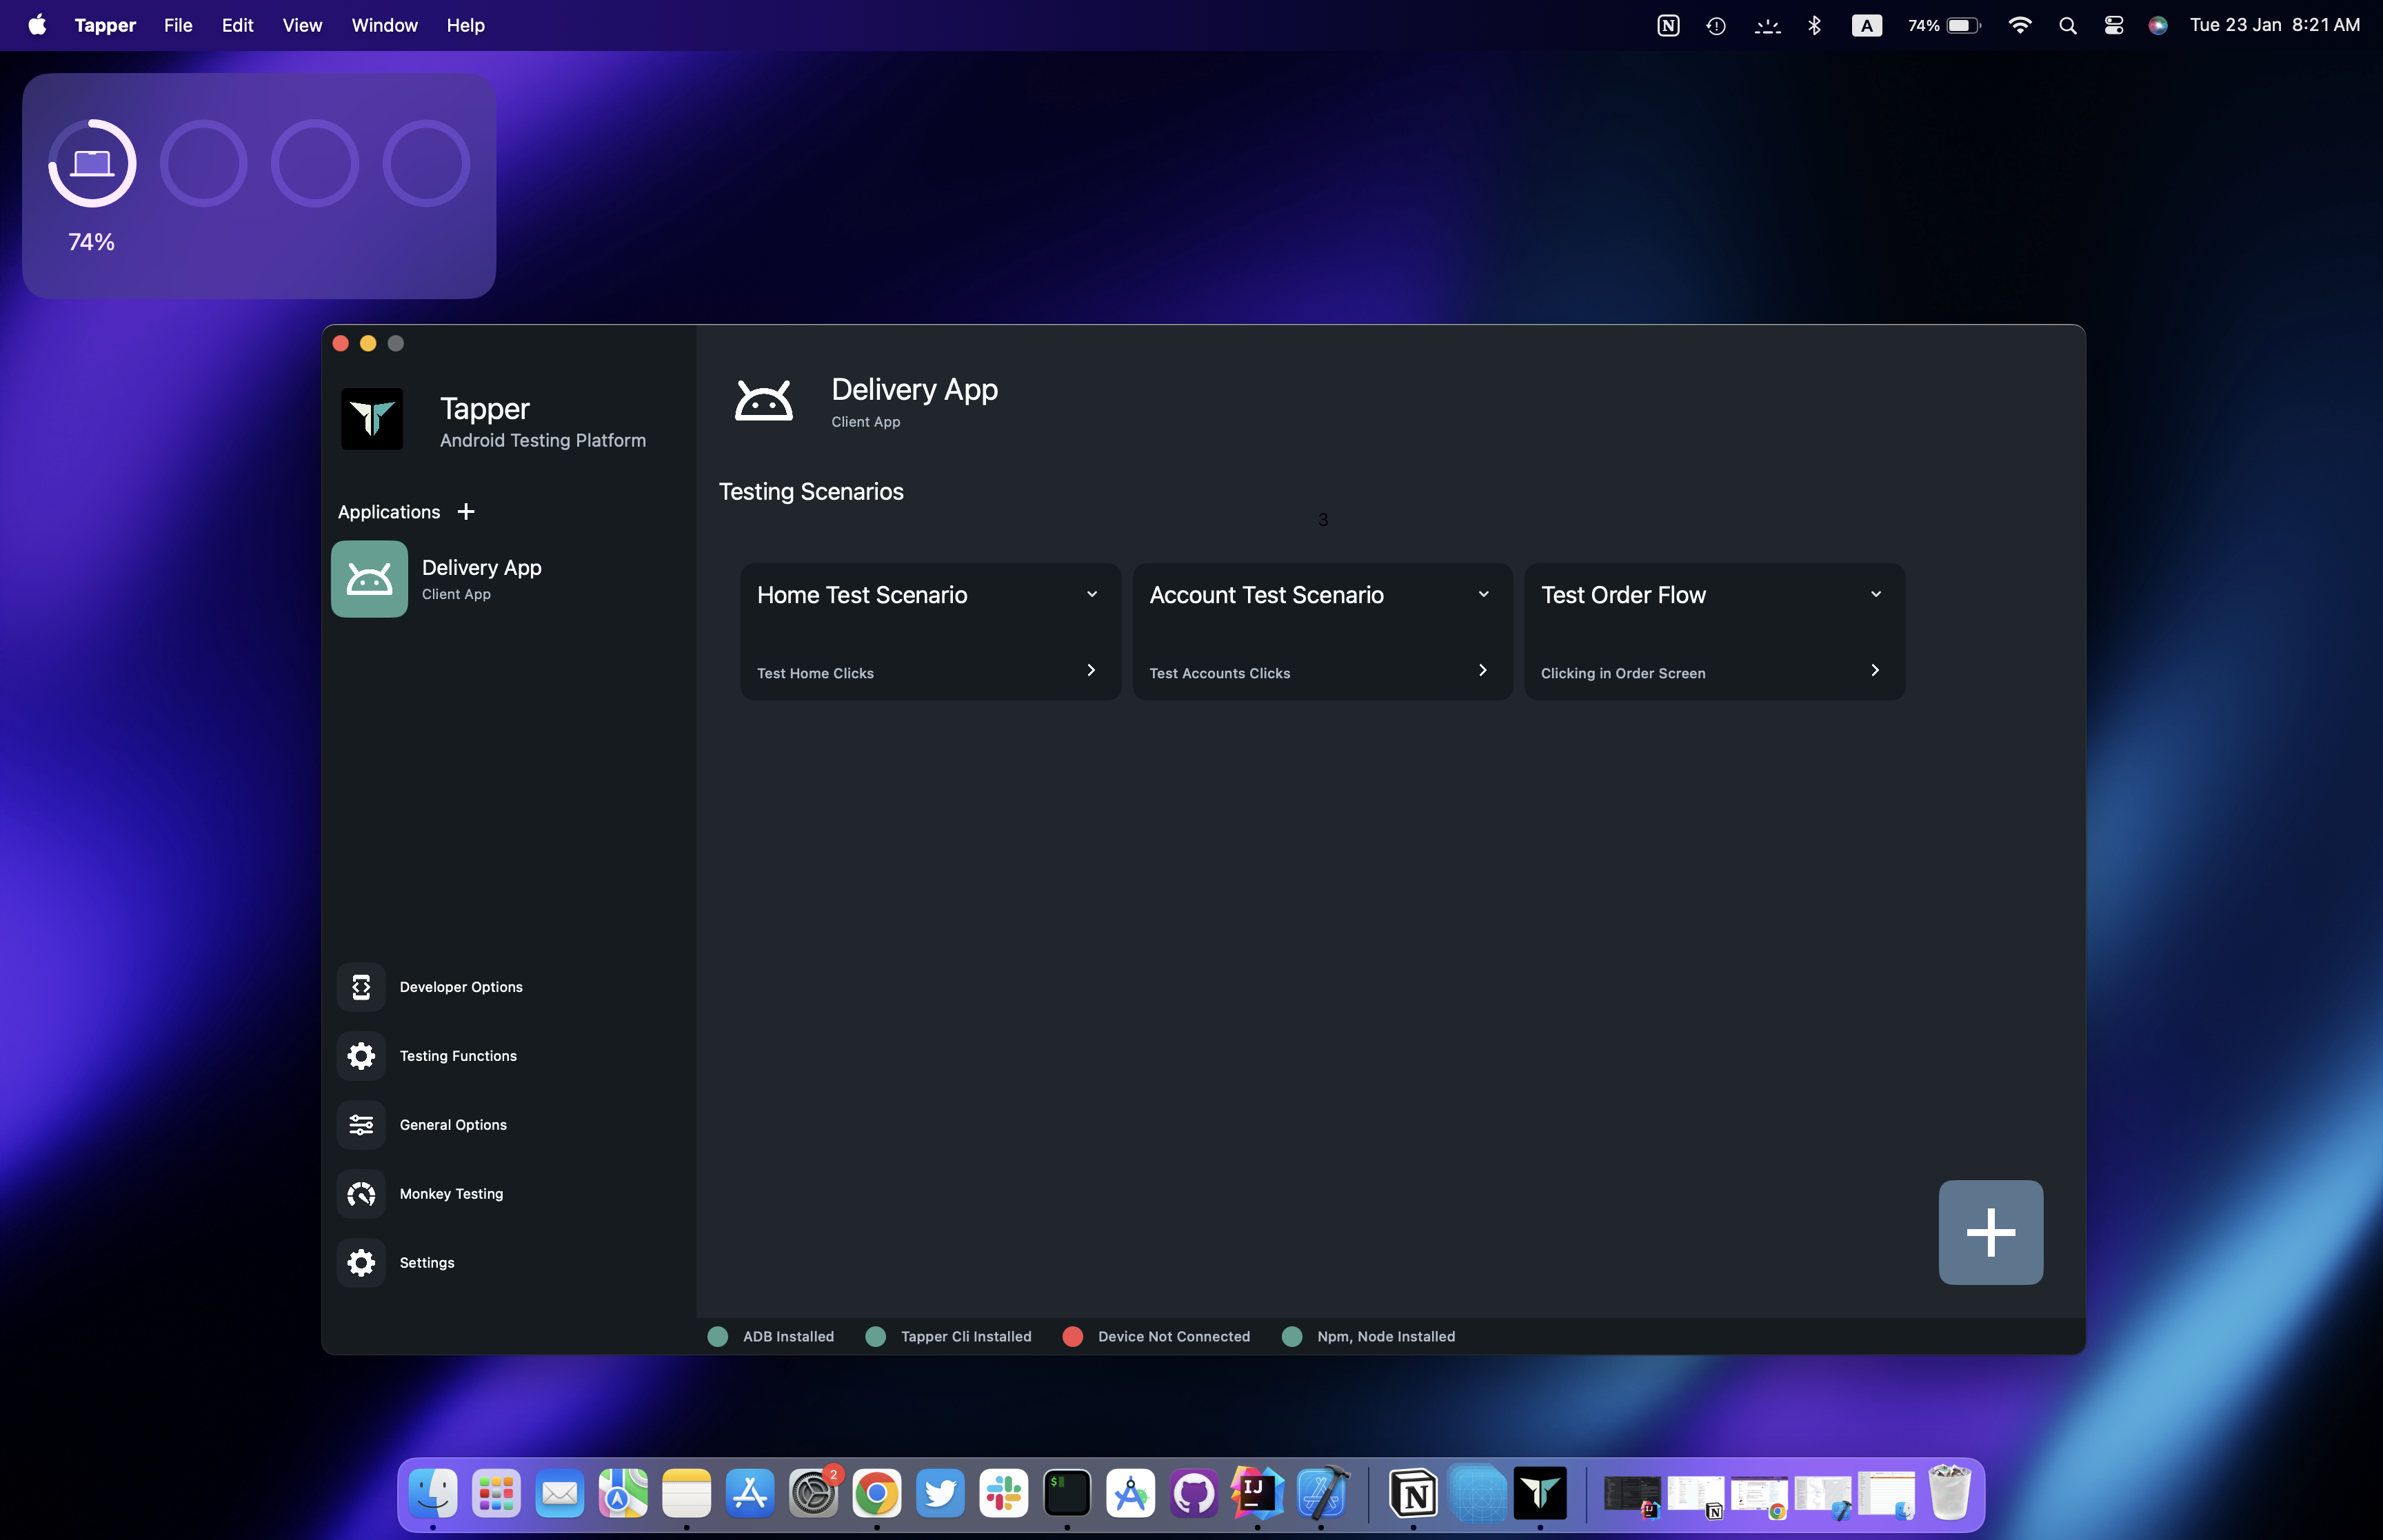Expand Home Test Scenario dropdown chevron

click(x=1092, y=594)
